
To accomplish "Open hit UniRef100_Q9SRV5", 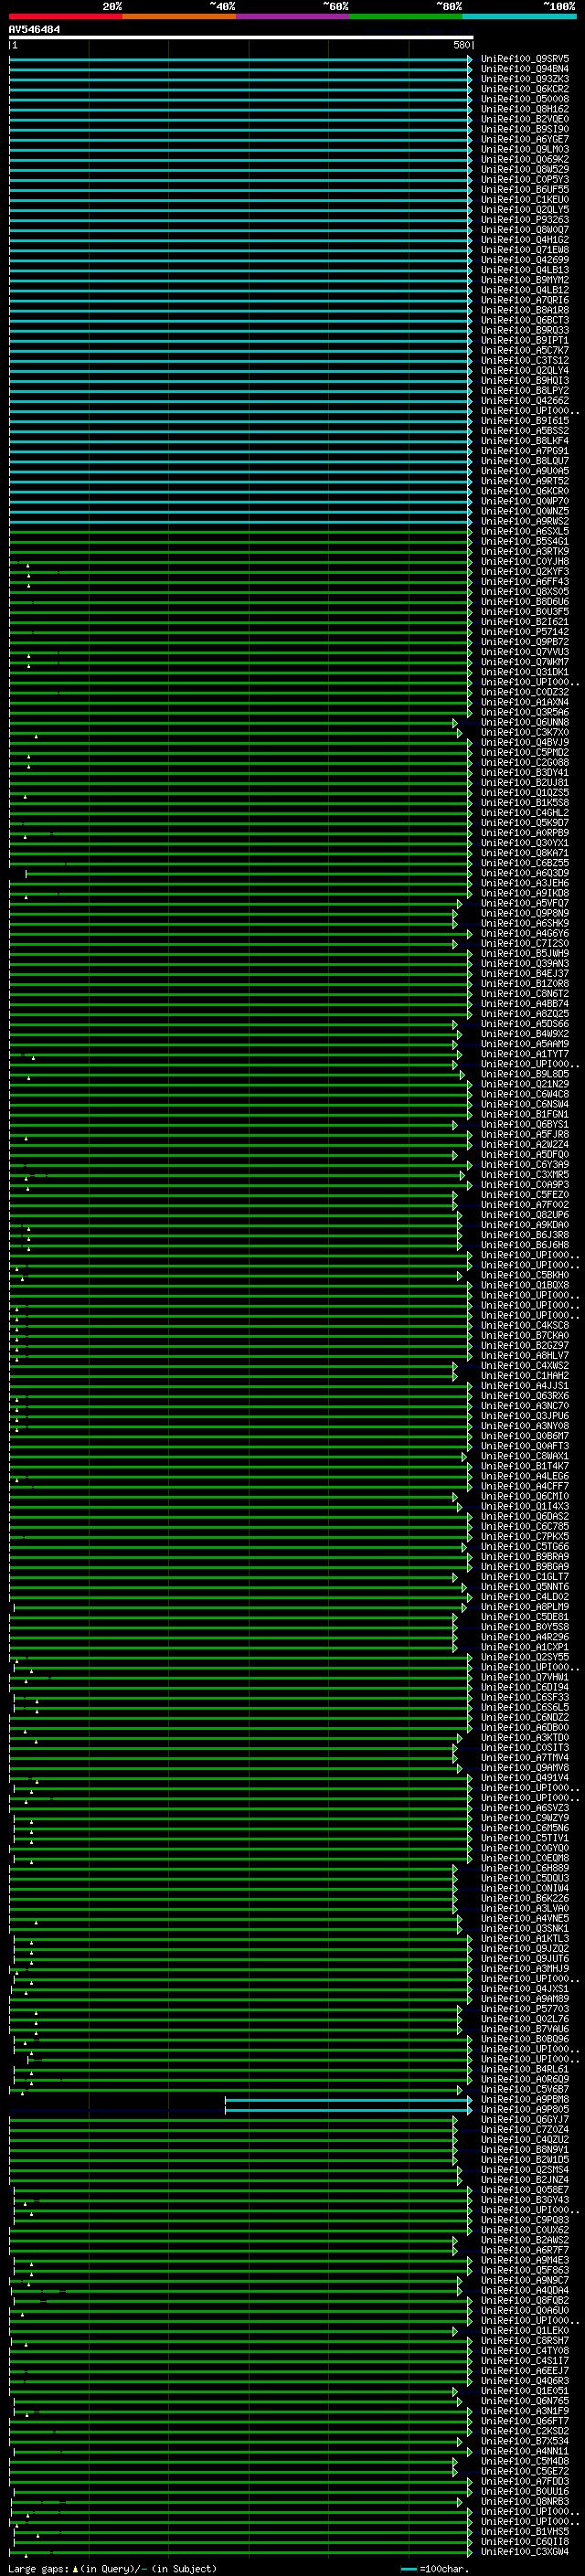I will 525,59.
